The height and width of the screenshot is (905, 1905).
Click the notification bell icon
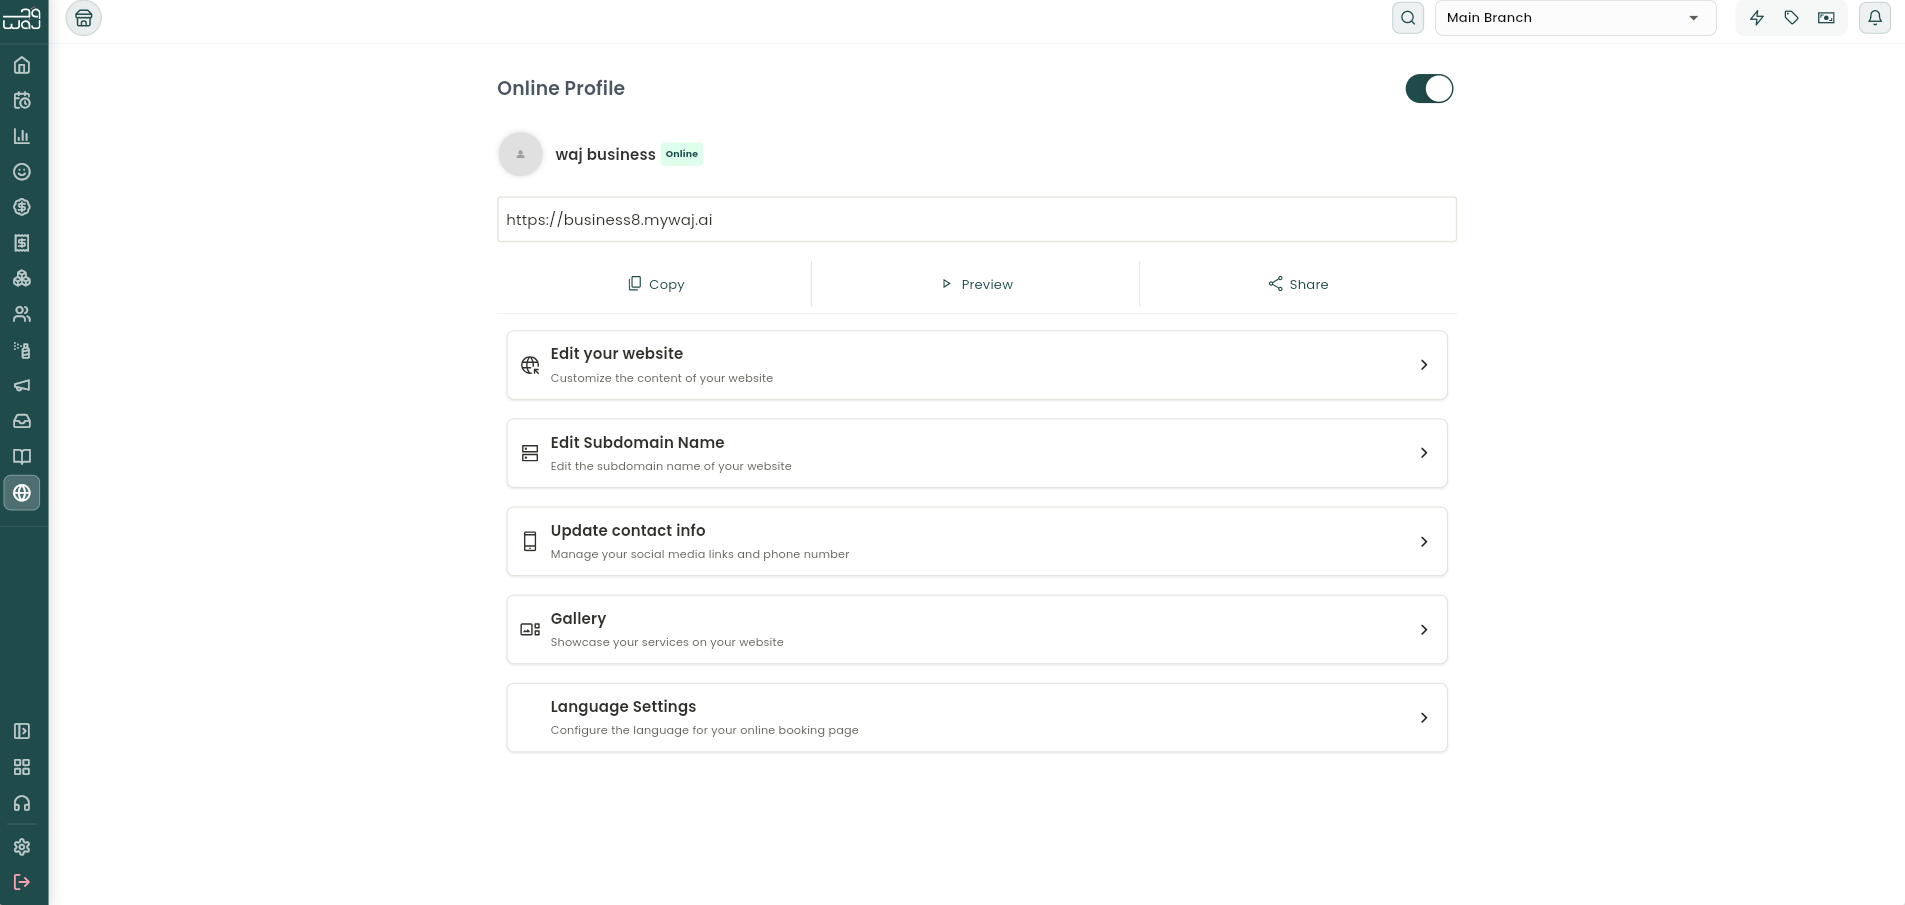(1875, 18)
